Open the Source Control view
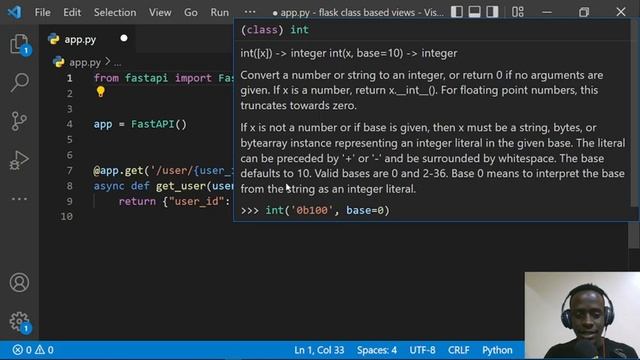Screen dimensions: 640x360 pyautogui.click(x=19, y=121)
